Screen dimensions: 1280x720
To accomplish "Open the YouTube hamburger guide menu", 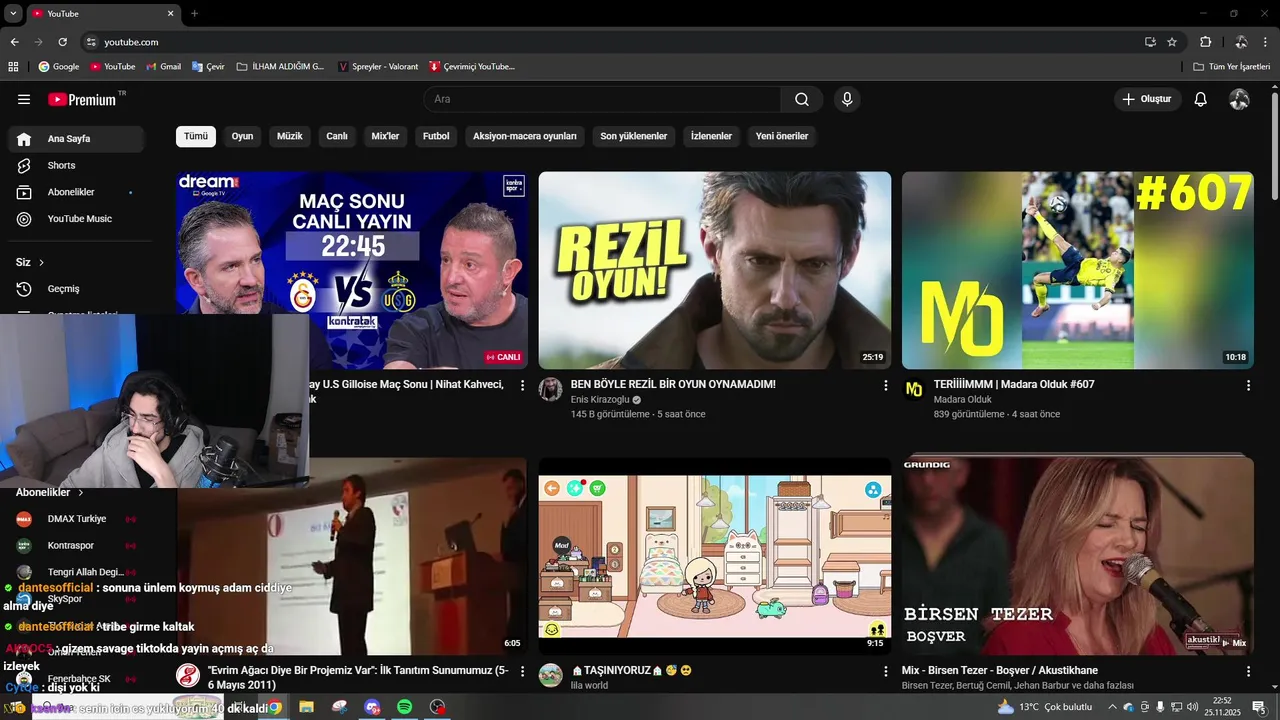I will [24, 99].
